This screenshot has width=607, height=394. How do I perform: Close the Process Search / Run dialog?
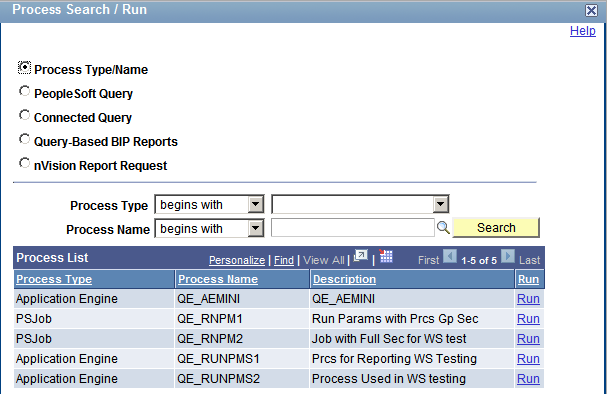591,10
